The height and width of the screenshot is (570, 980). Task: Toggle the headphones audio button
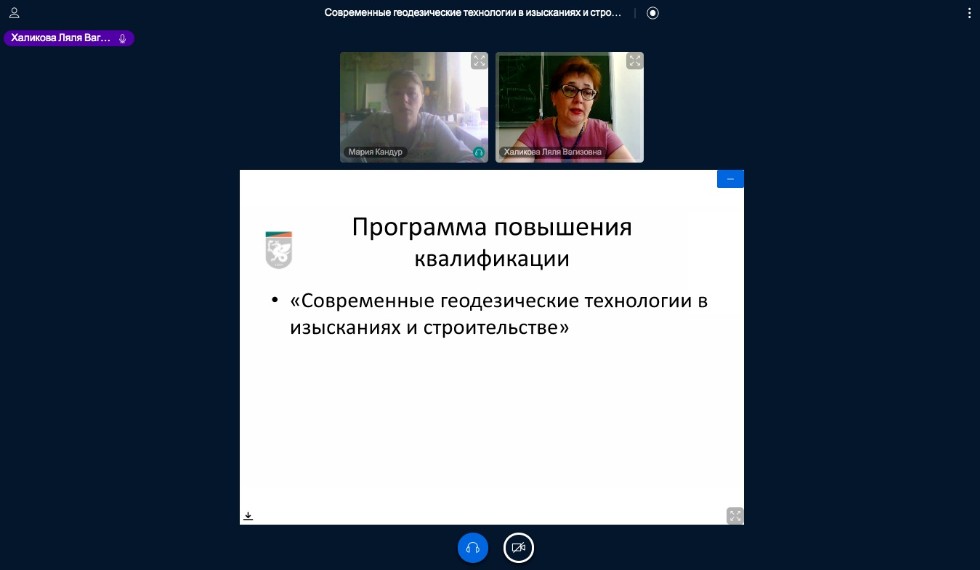tap(472, 548)
